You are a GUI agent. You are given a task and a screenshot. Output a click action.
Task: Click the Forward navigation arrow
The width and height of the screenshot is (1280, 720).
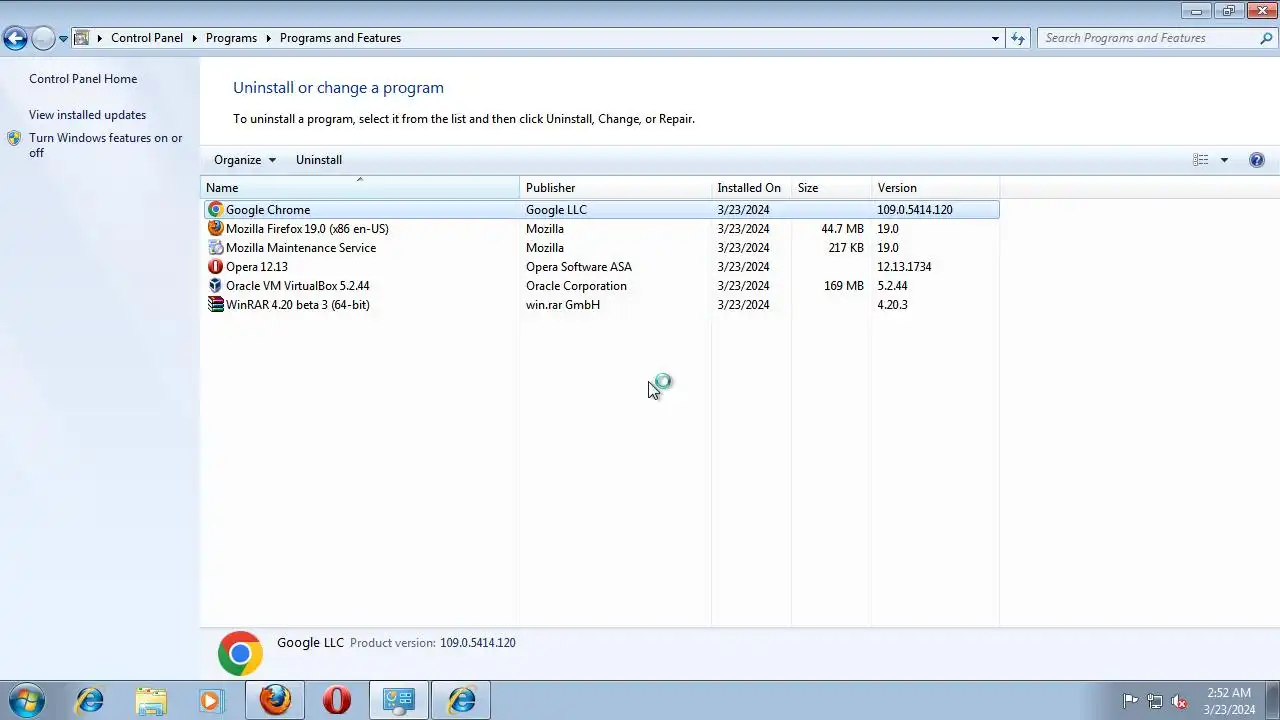pos(43,39)
